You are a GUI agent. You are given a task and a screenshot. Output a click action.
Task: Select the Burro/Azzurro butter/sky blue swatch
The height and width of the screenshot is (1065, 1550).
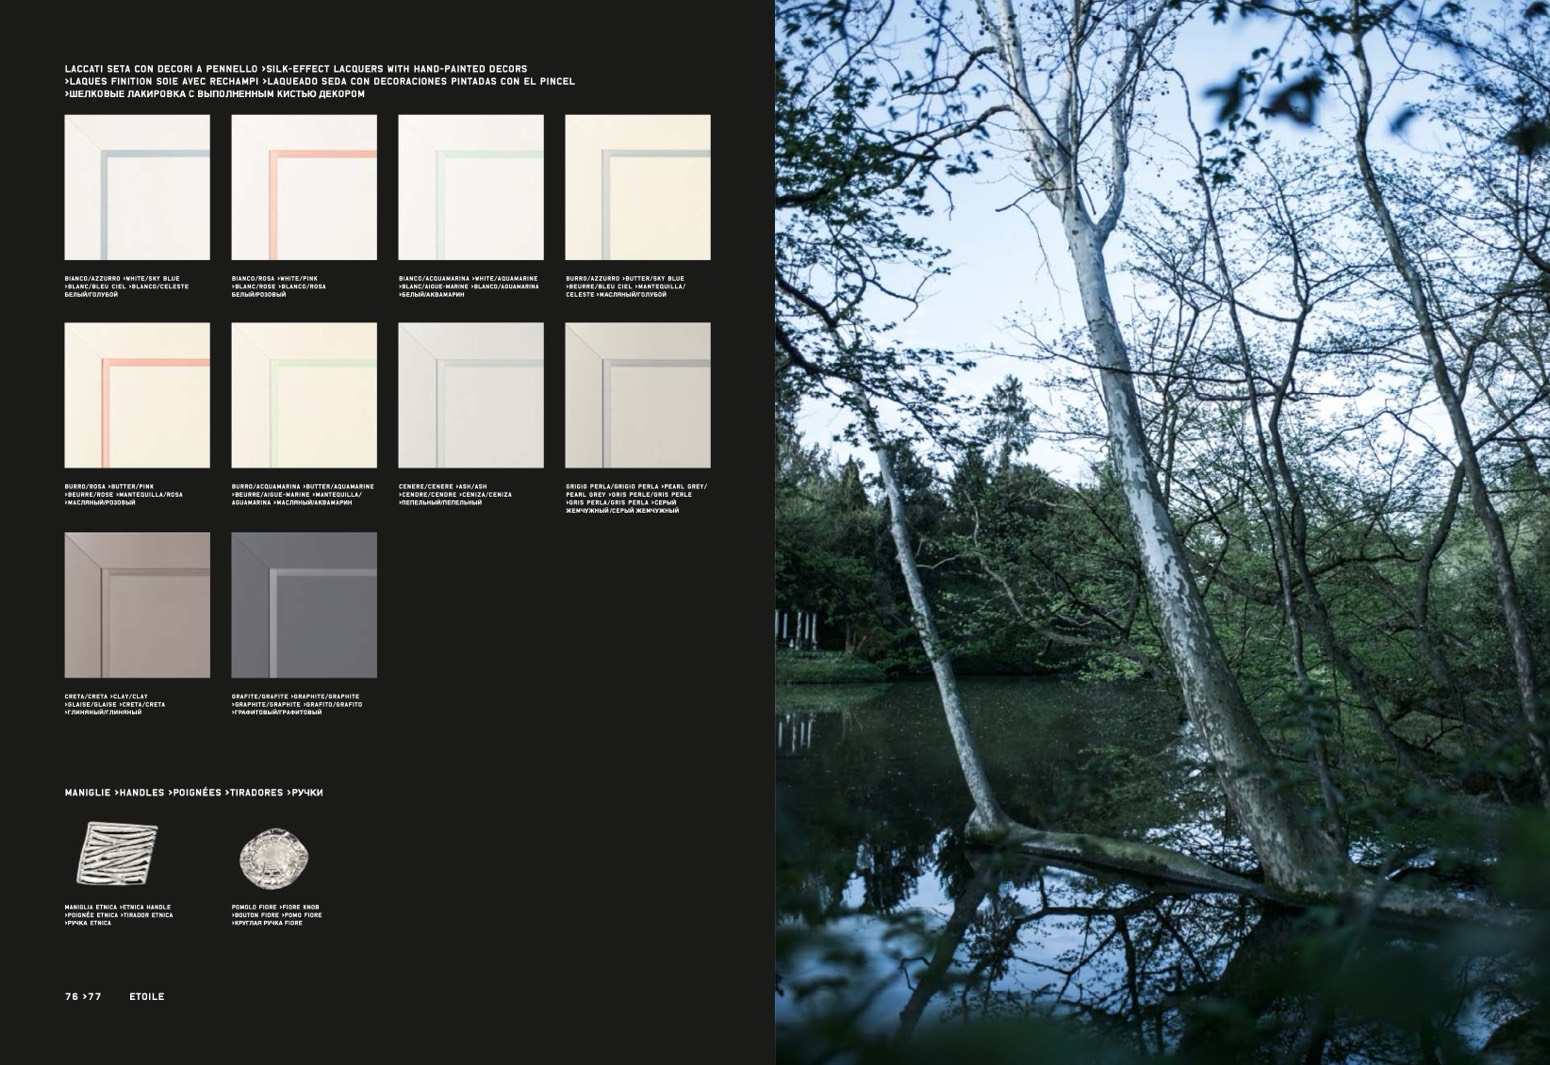click(x=638, y=187)
